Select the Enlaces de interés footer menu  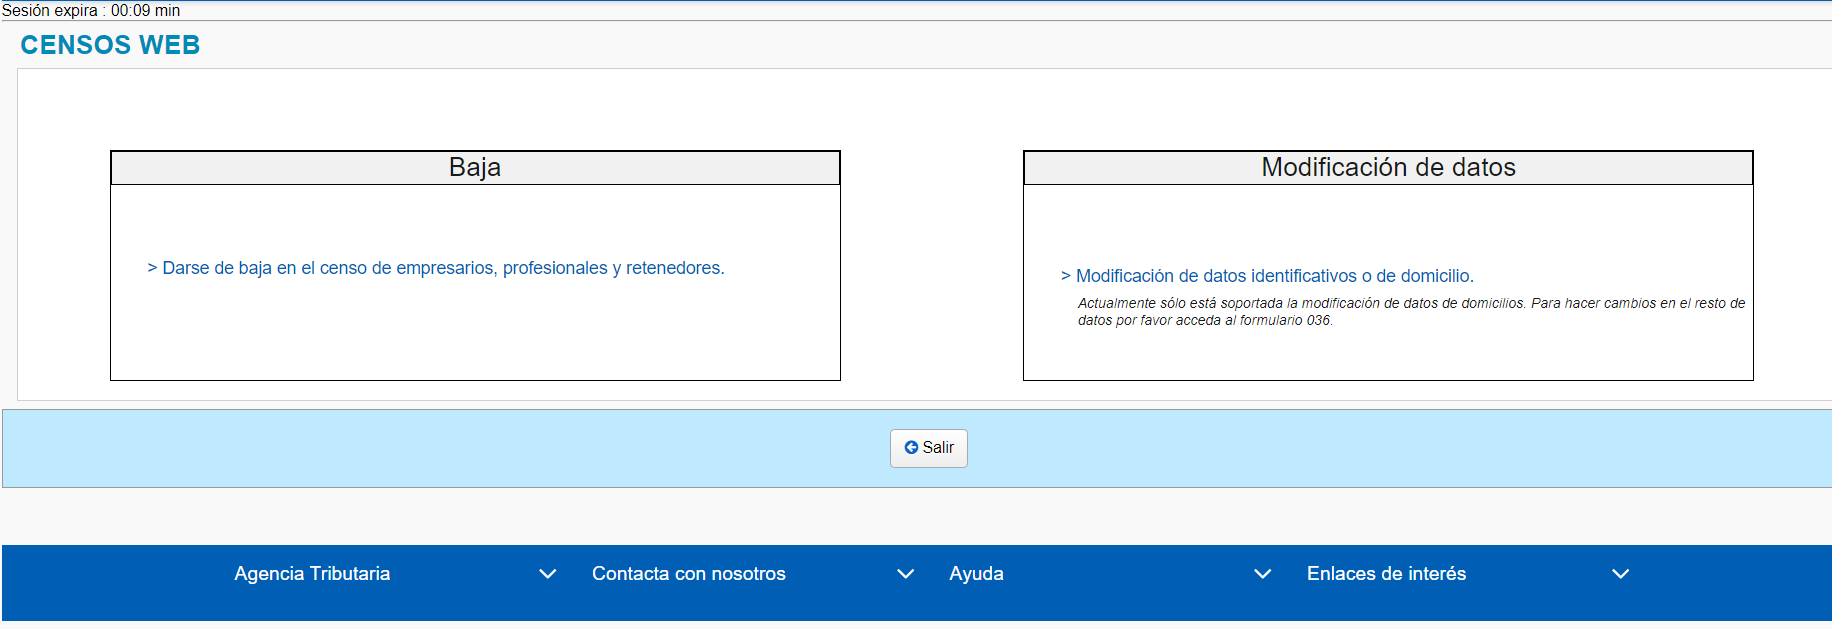click(1386, 574)
